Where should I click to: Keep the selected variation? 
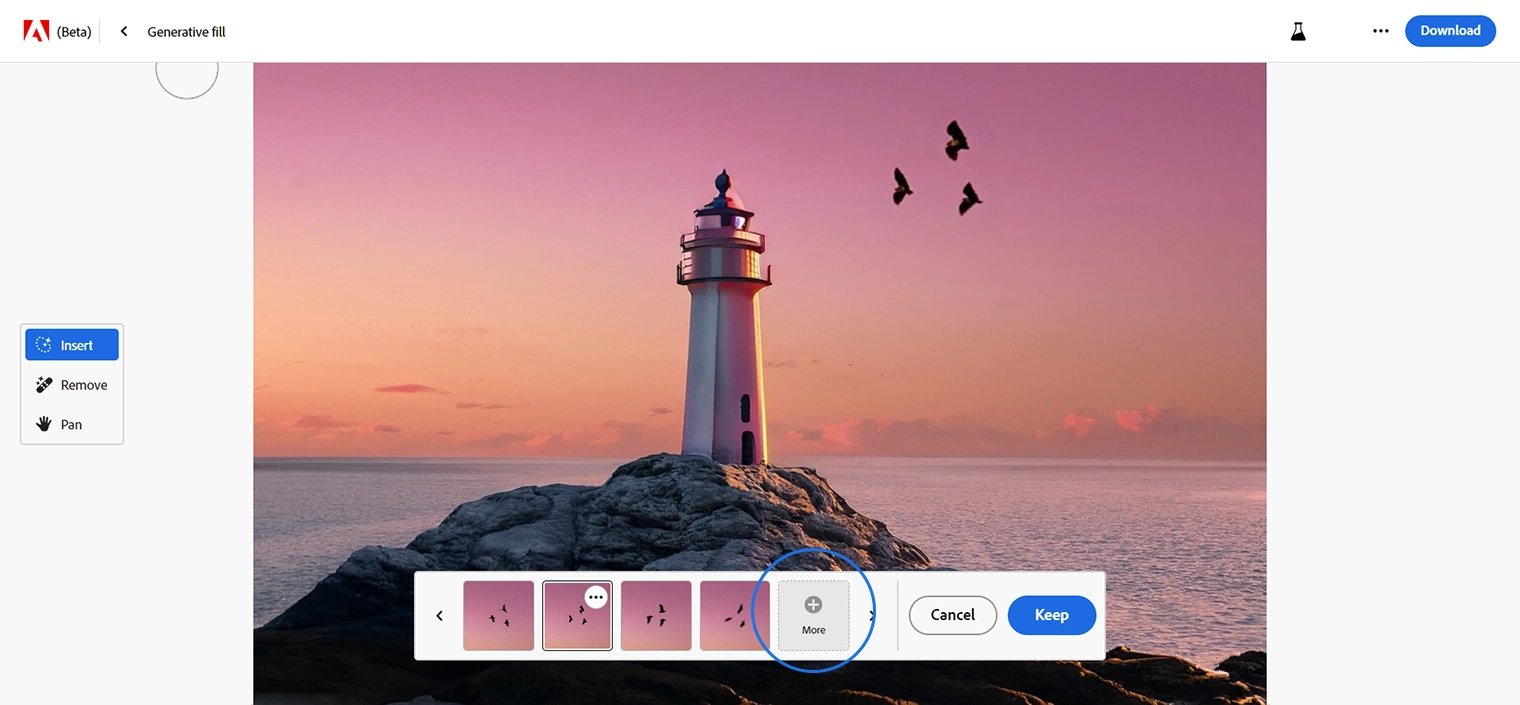coord(1051,615)
